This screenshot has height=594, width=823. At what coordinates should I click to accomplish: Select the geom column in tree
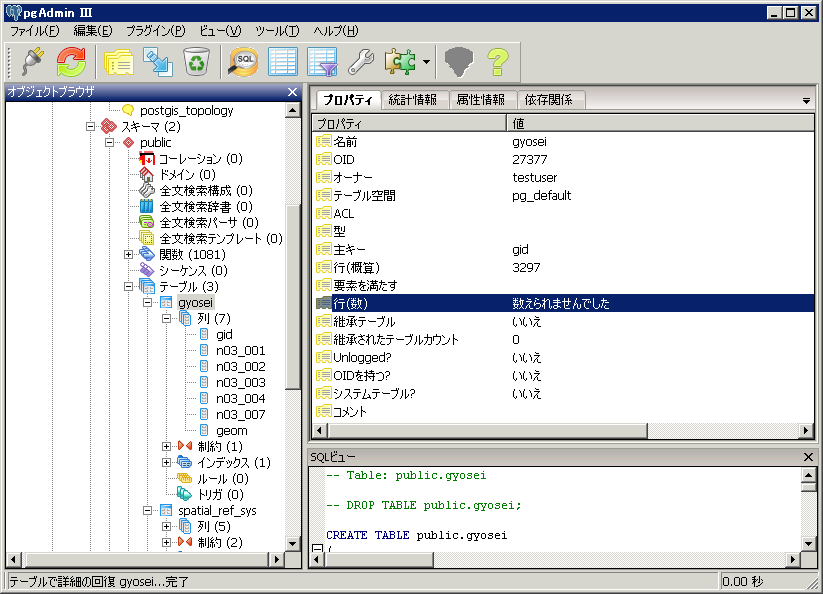coord(230,430)
